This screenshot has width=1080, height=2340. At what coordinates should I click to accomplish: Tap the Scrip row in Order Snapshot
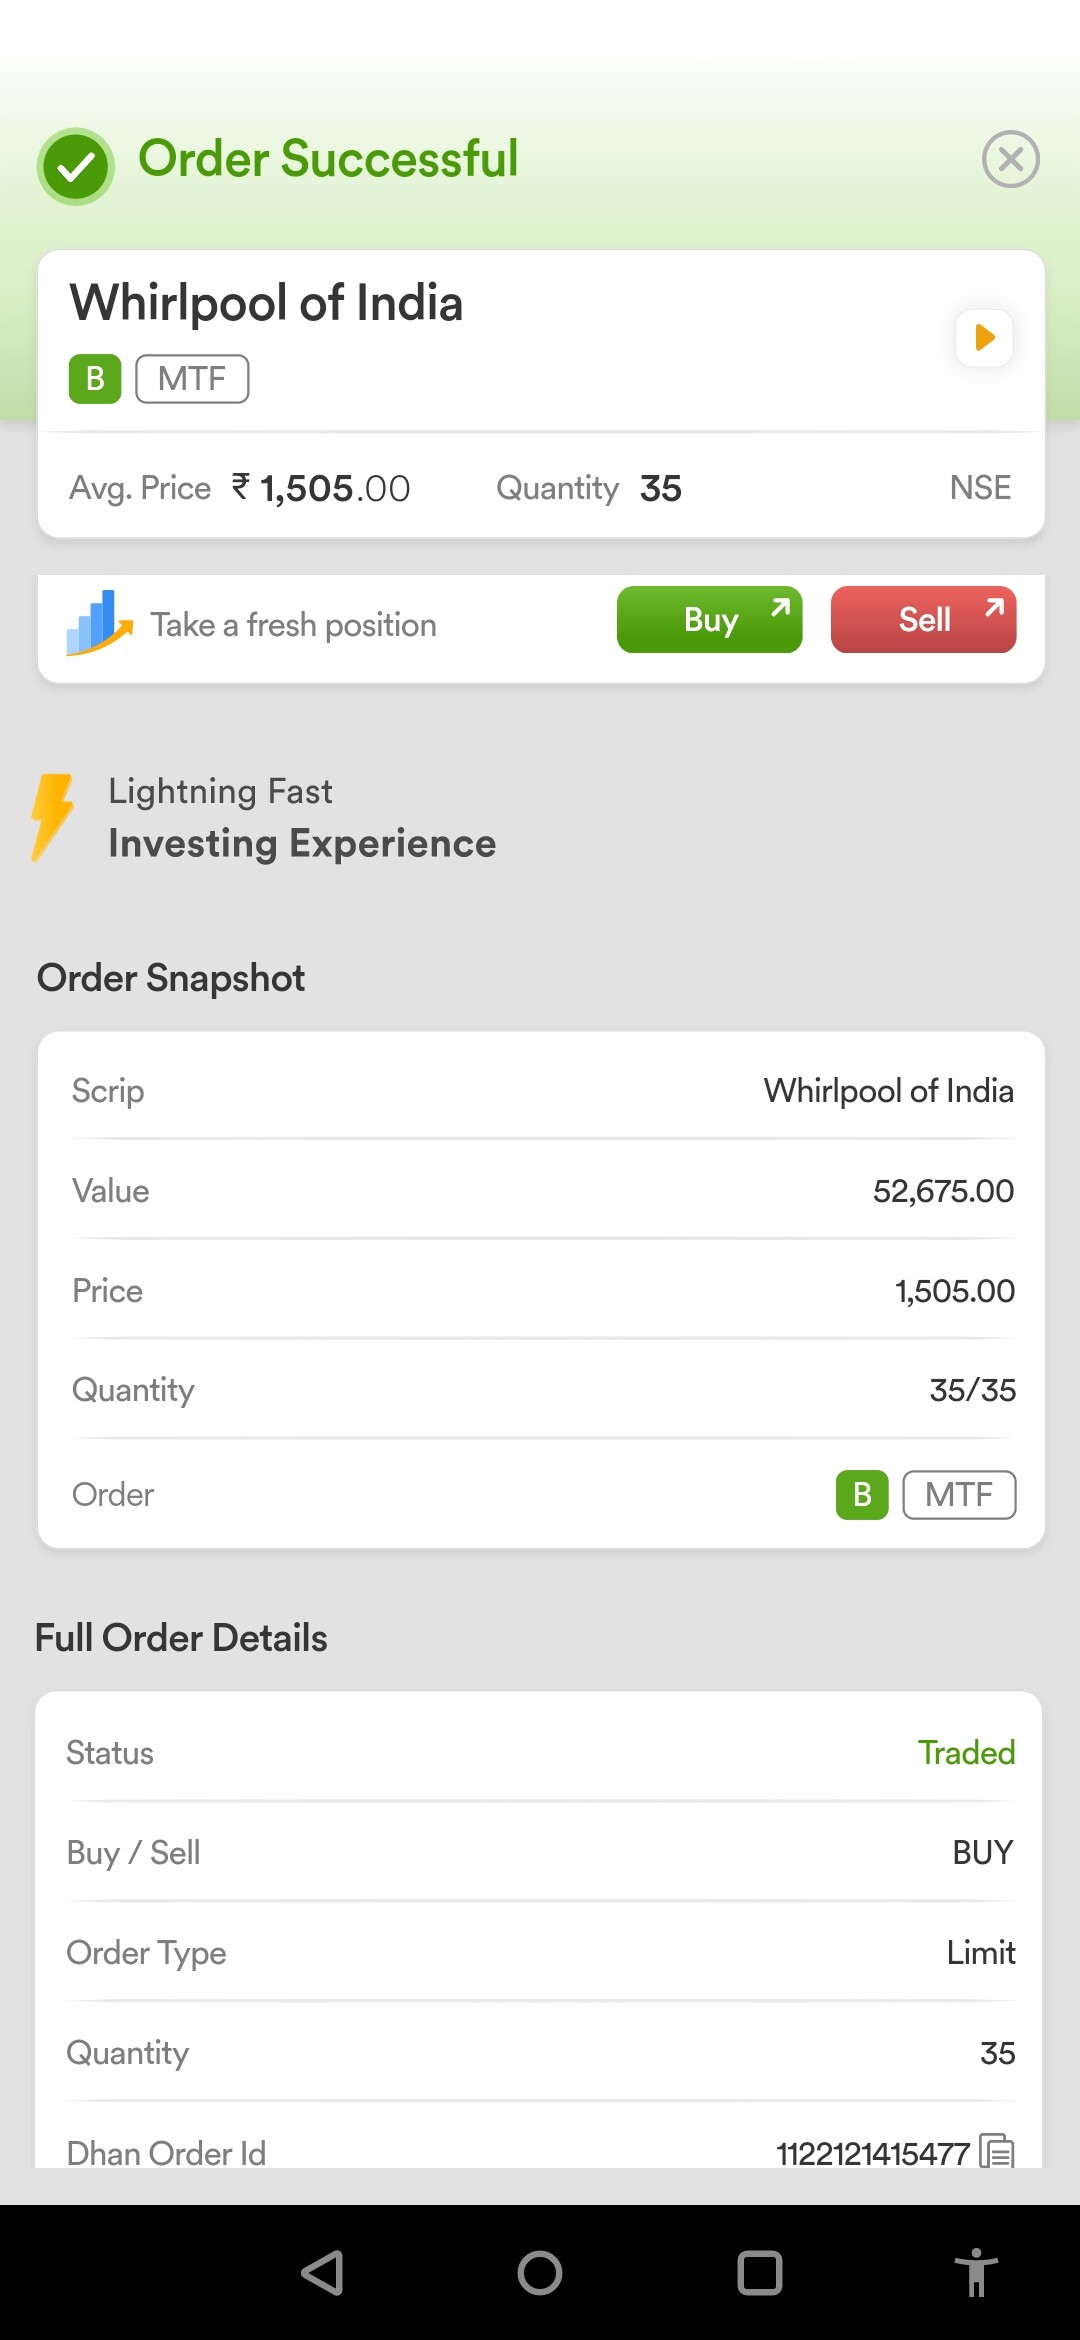tap(542, 1090)
